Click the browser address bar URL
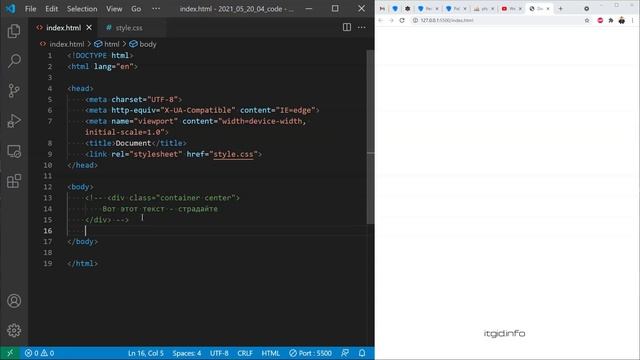The width and height of the screenshot is (640, 360). [x=447, y=20]
